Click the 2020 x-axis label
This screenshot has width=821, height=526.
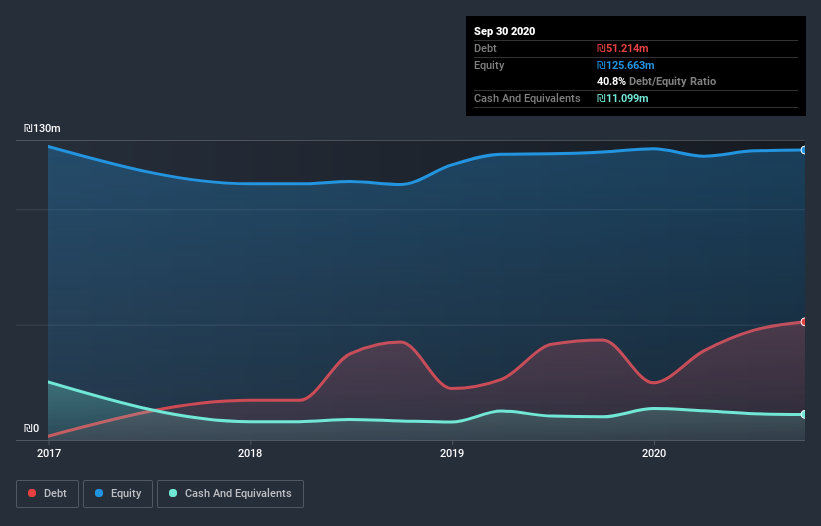tap(654, 453)
